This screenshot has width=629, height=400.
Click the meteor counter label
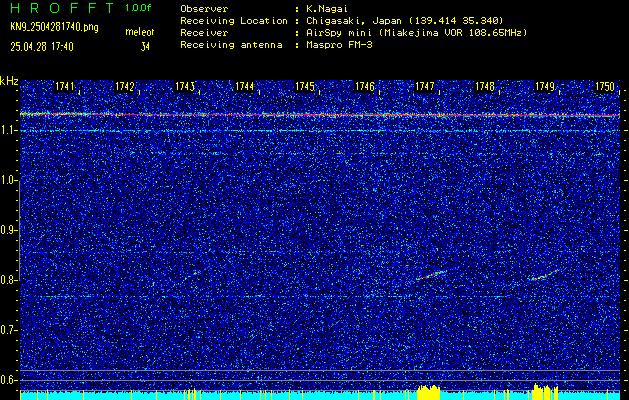[x=140, y=32]
